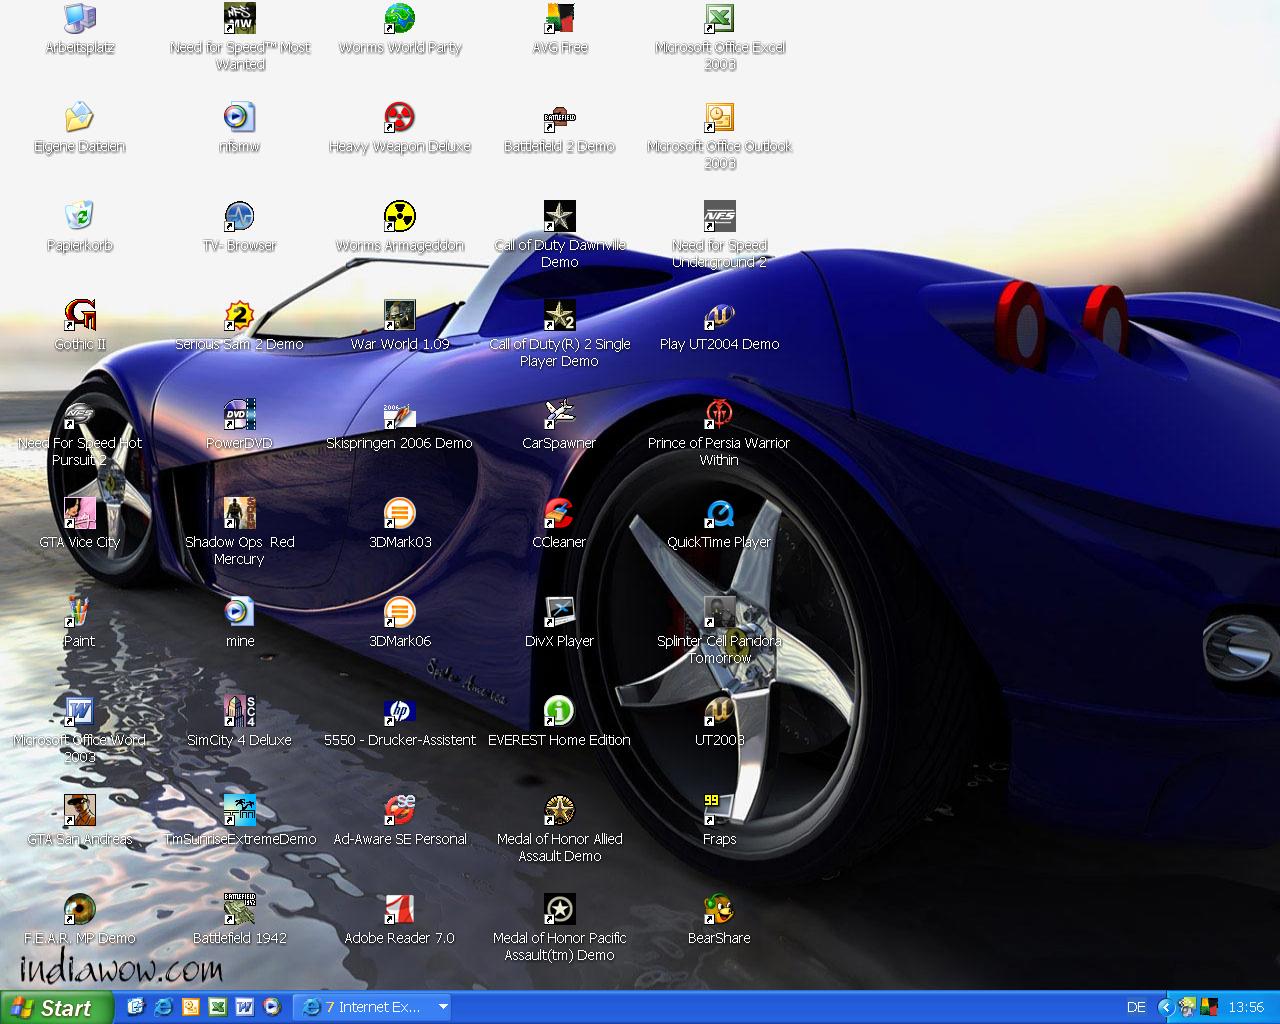Click the CCleaner desktop icon
Screen dimensions: 1280x1024
(559, 514)
